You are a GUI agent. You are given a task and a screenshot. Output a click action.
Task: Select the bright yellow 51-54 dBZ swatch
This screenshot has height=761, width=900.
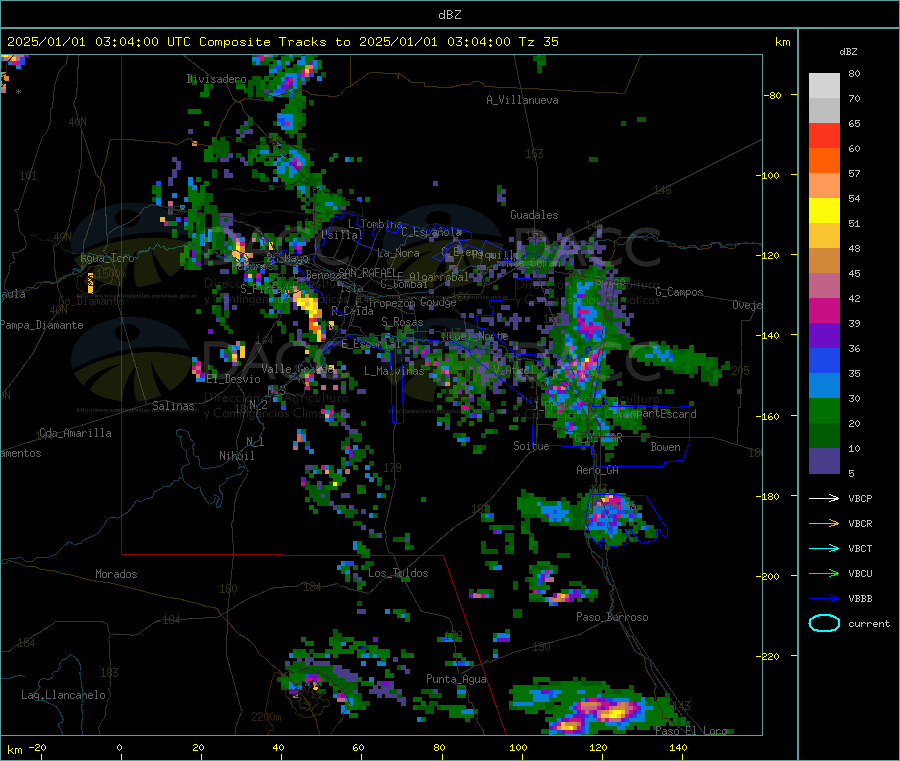point(824,211)
